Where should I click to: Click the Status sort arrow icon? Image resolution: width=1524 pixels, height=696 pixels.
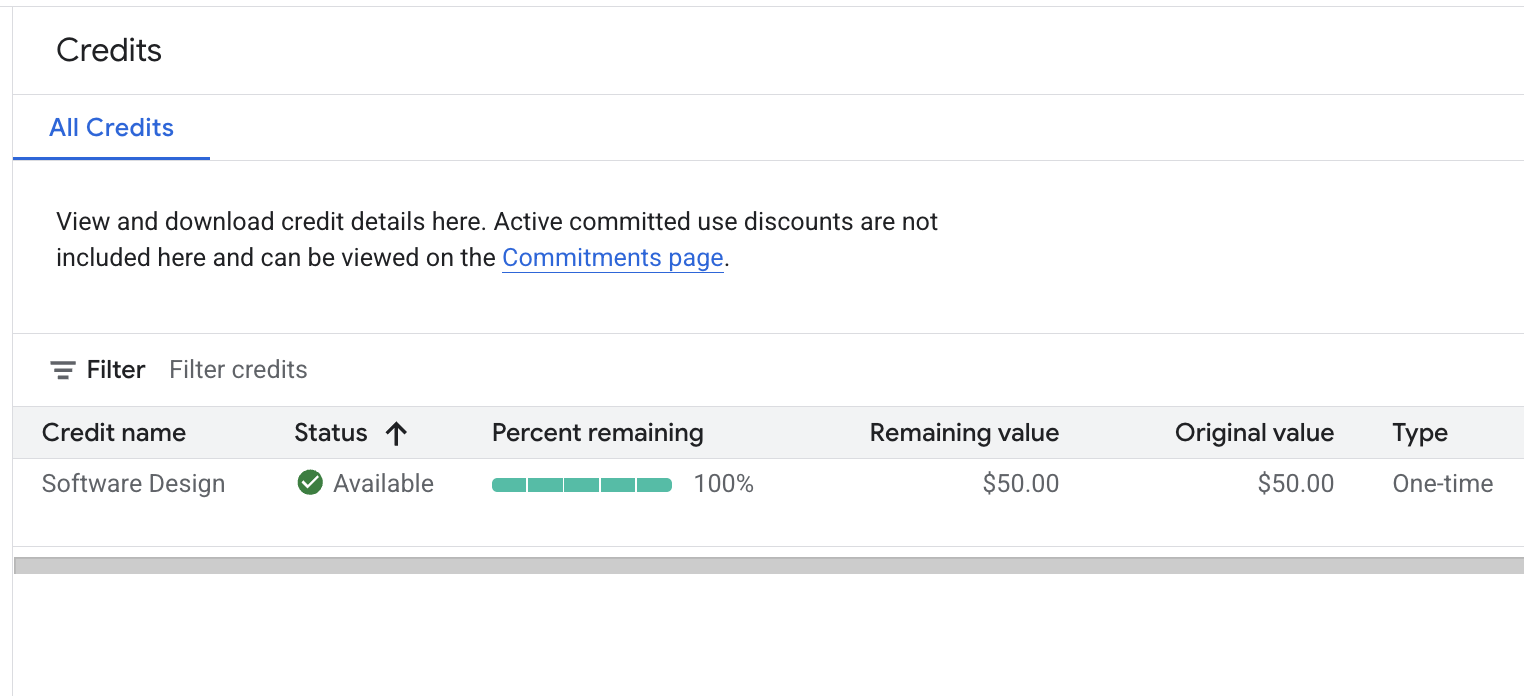pyautogui.click(x=397, y=433)
